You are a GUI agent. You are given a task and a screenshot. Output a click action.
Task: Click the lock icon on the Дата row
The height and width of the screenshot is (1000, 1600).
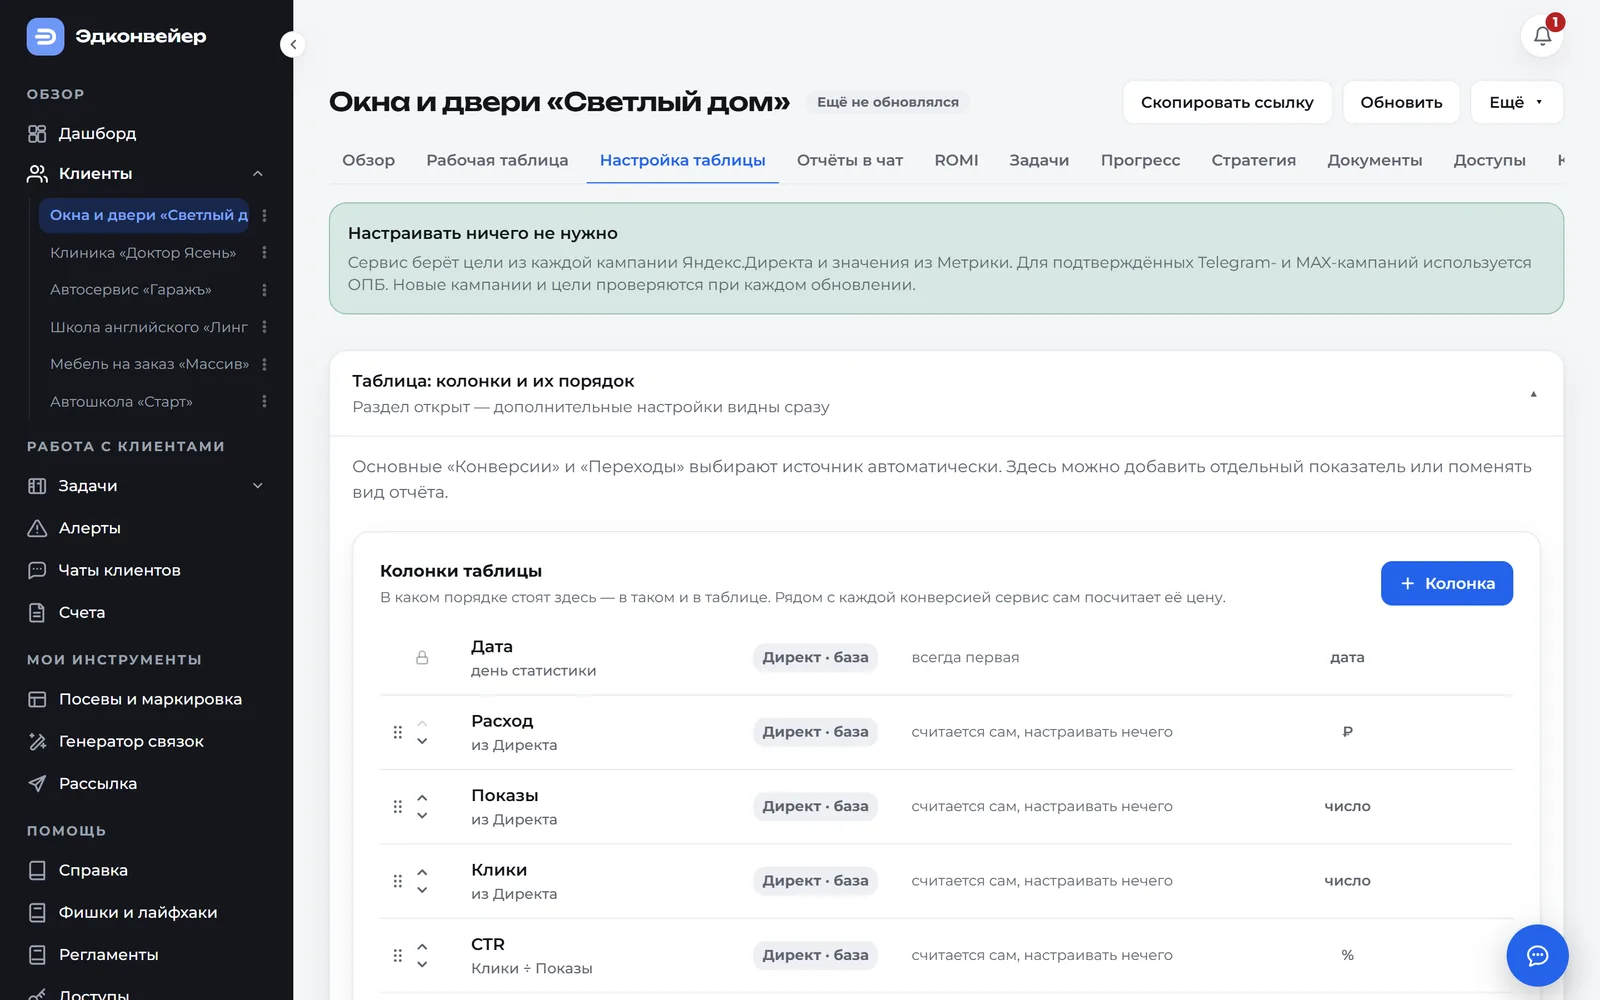point(422,658)
